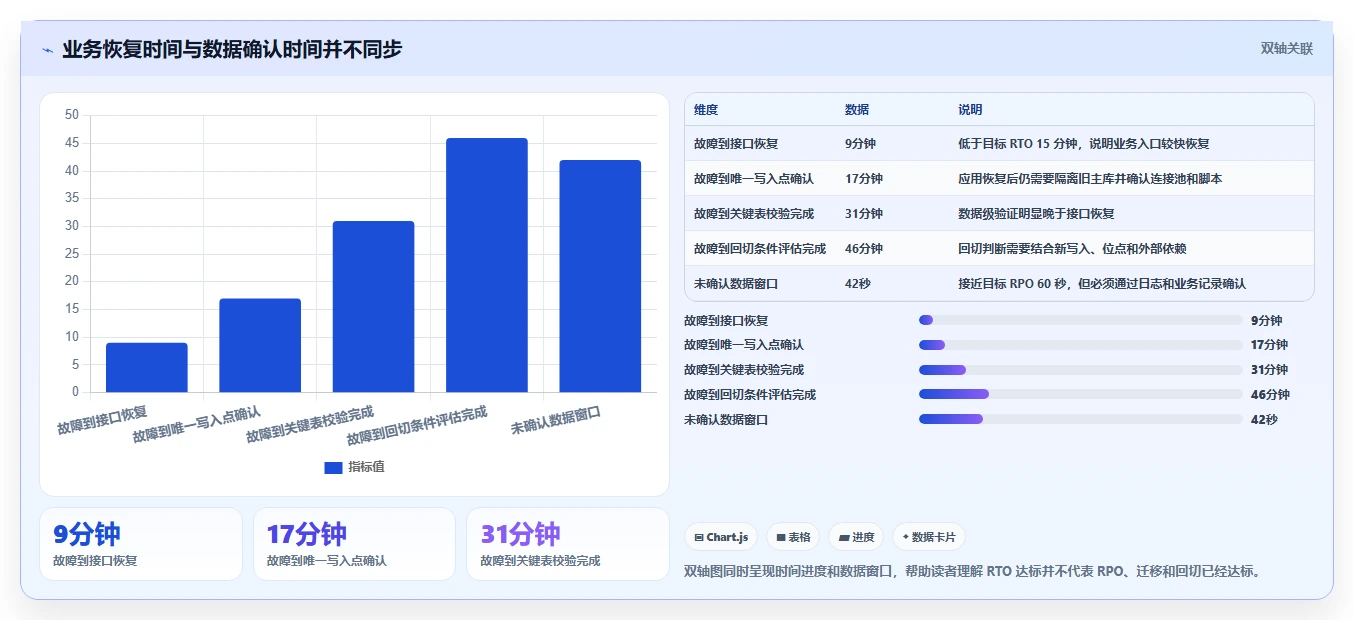The width and height of the screenshot is (1354, 620).
Task: Click the progress bar in the 42秒 row
Action: point(1080,419)
